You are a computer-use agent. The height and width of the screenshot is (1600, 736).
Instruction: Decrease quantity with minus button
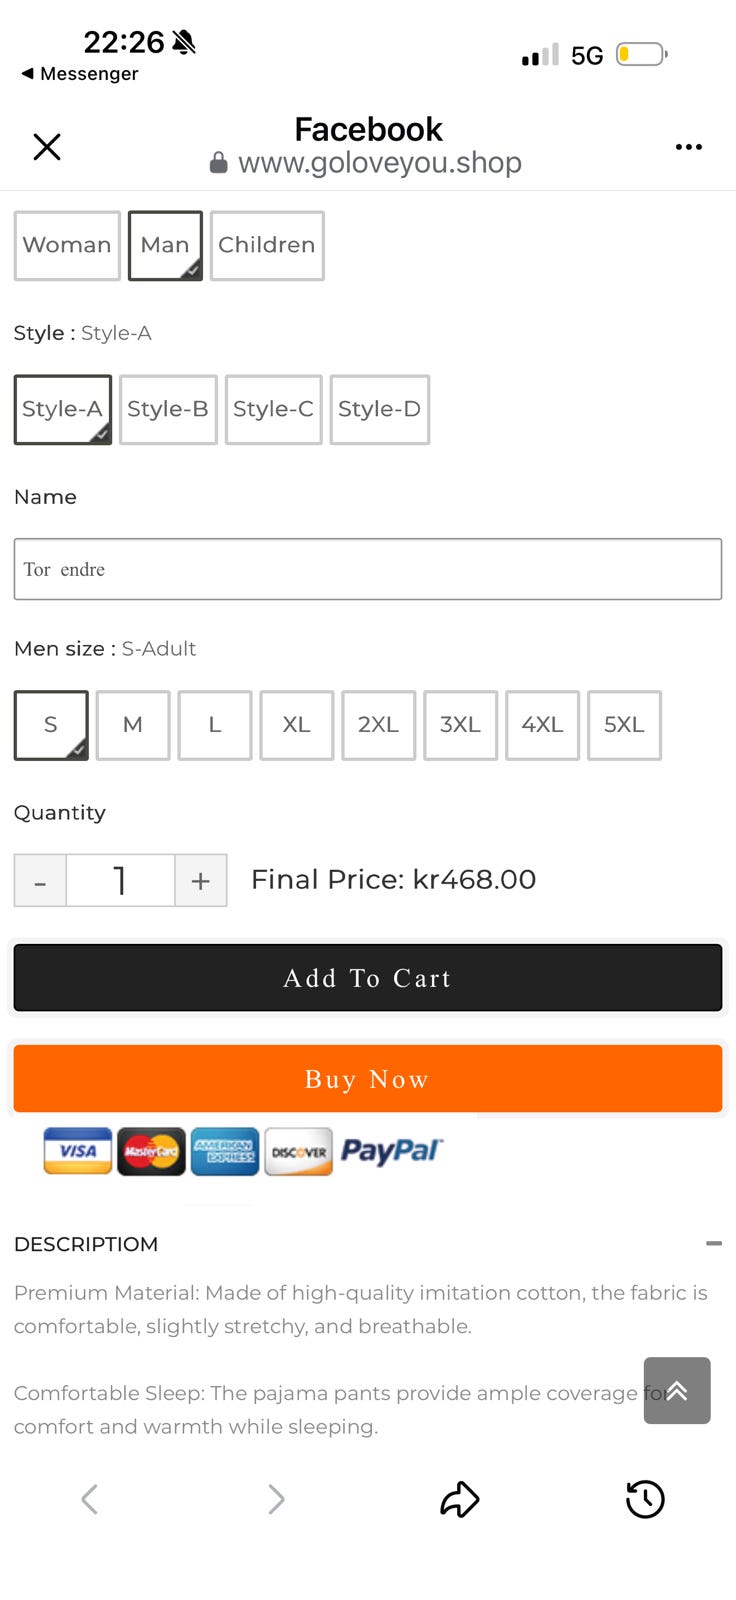40,880
